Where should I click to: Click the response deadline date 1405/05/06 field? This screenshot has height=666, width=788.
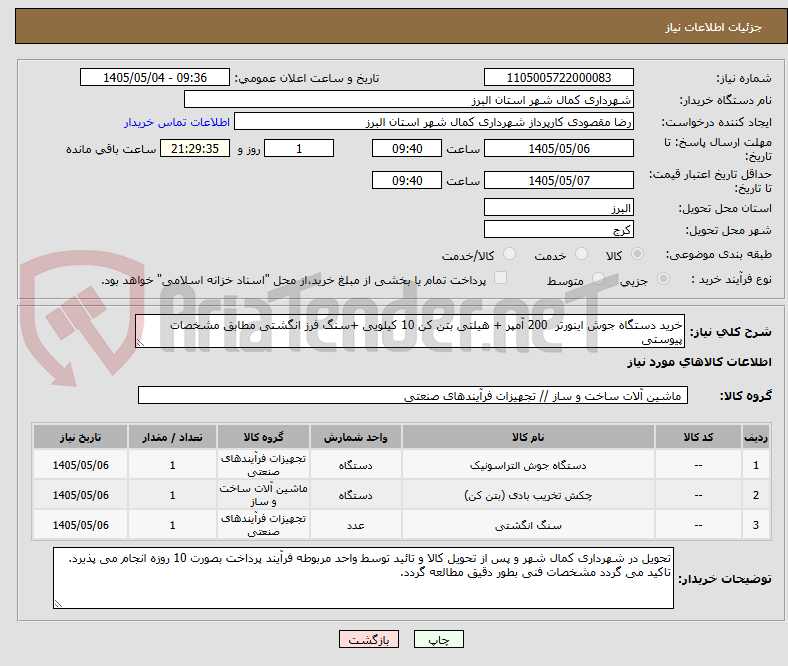pos(559,148)
